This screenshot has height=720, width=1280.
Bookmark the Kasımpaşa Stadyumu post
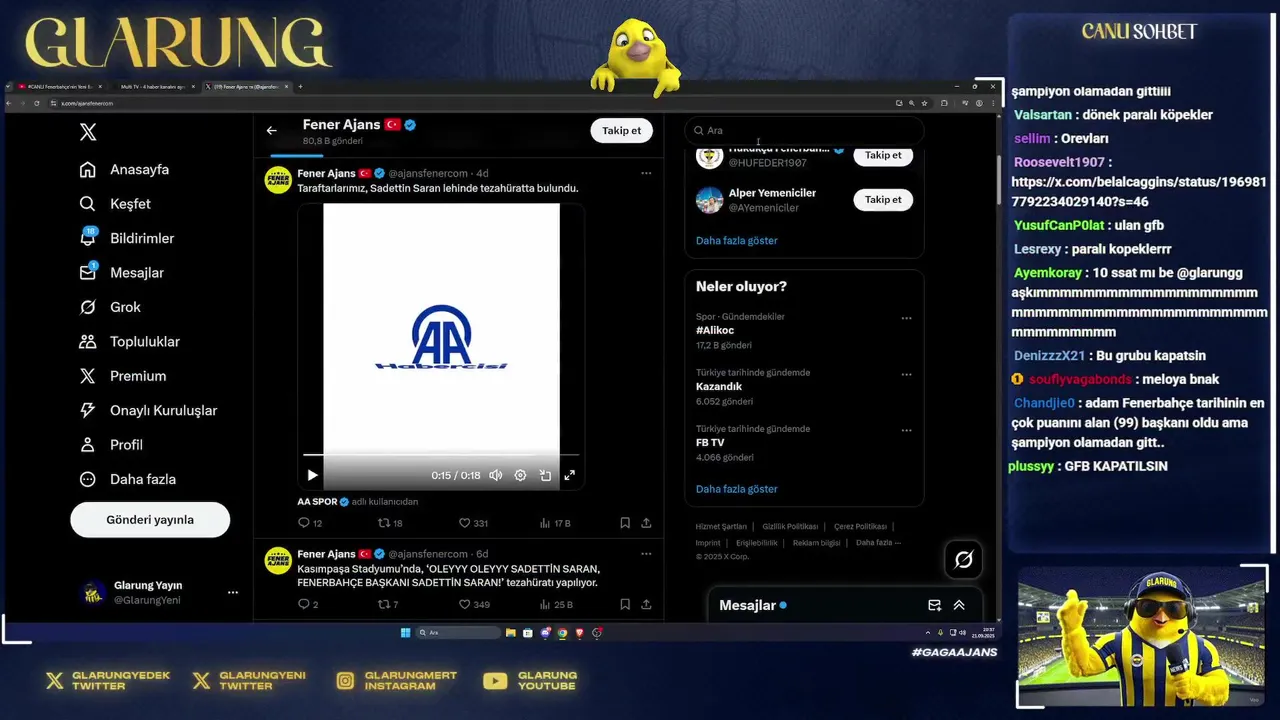coord(625,605)
